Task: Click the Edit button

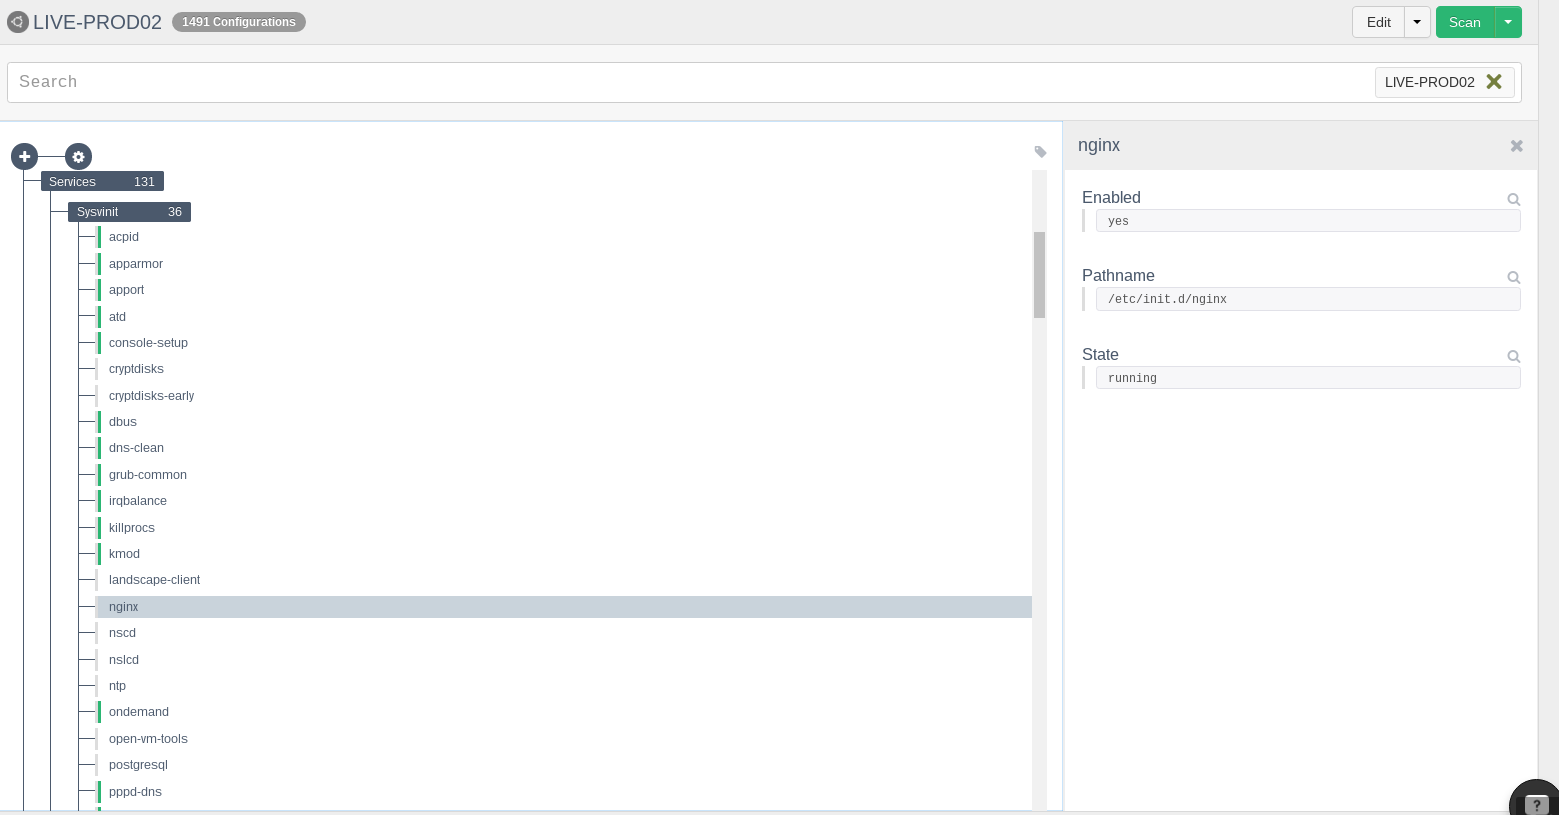Action: pos(1378,22)
